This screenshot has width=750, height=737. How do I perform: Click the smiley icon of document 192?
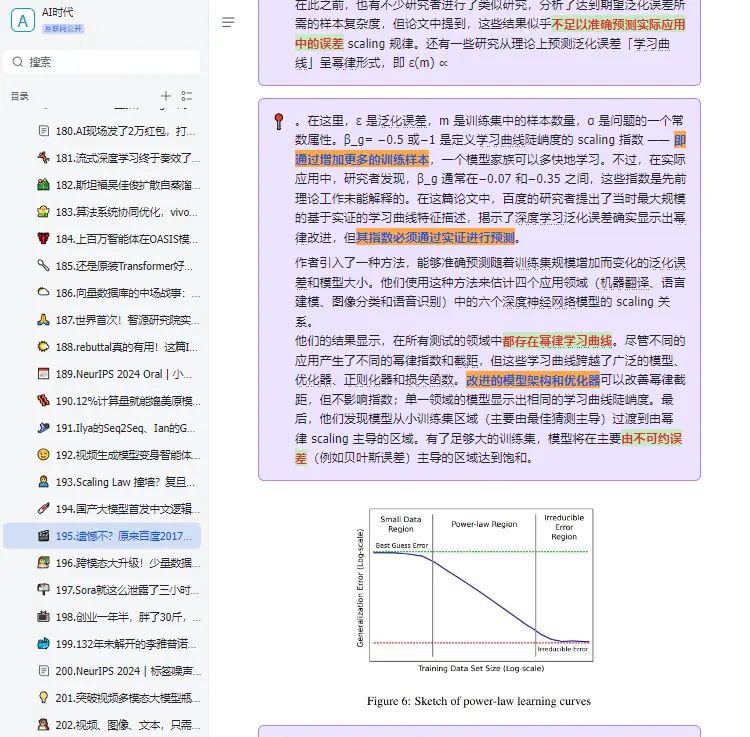pos(43,455)
